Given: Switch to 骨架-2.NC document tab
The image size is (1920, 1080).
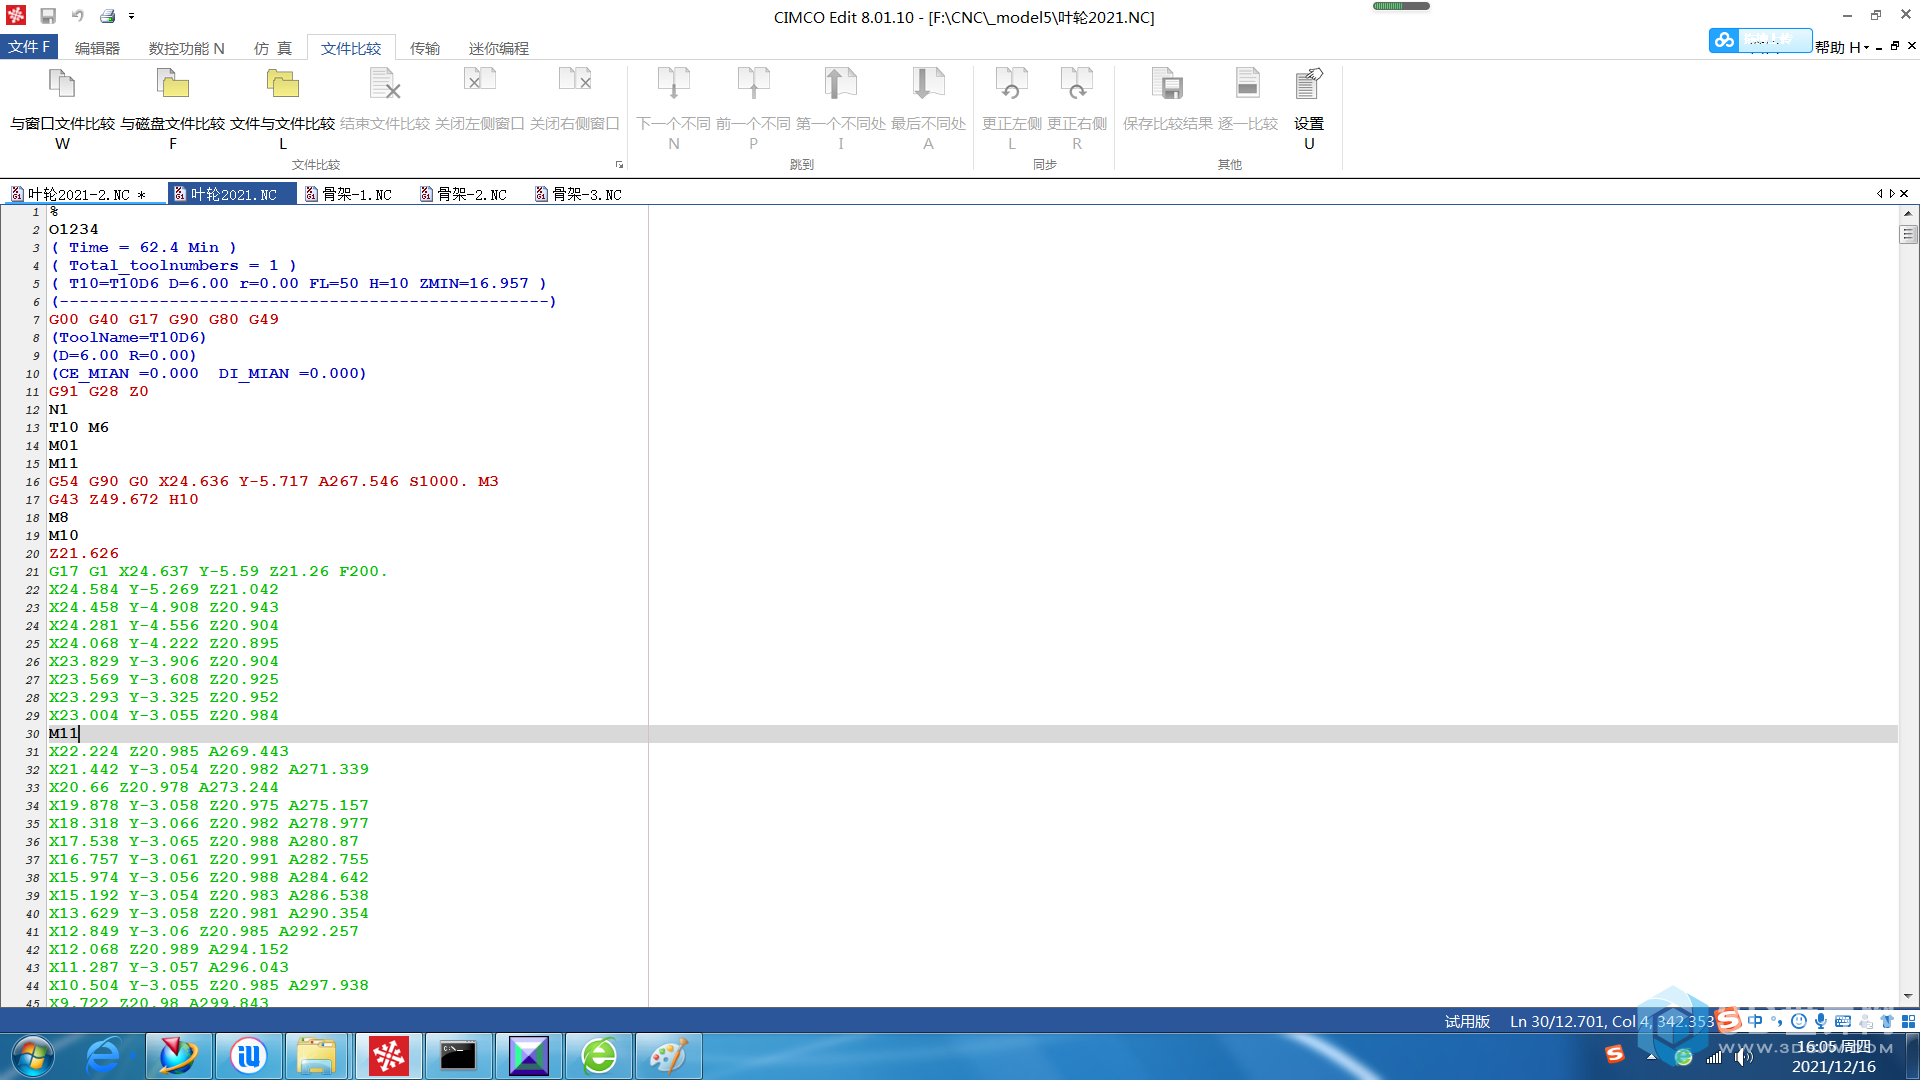Looking at the screenshot, I should 464,194.
